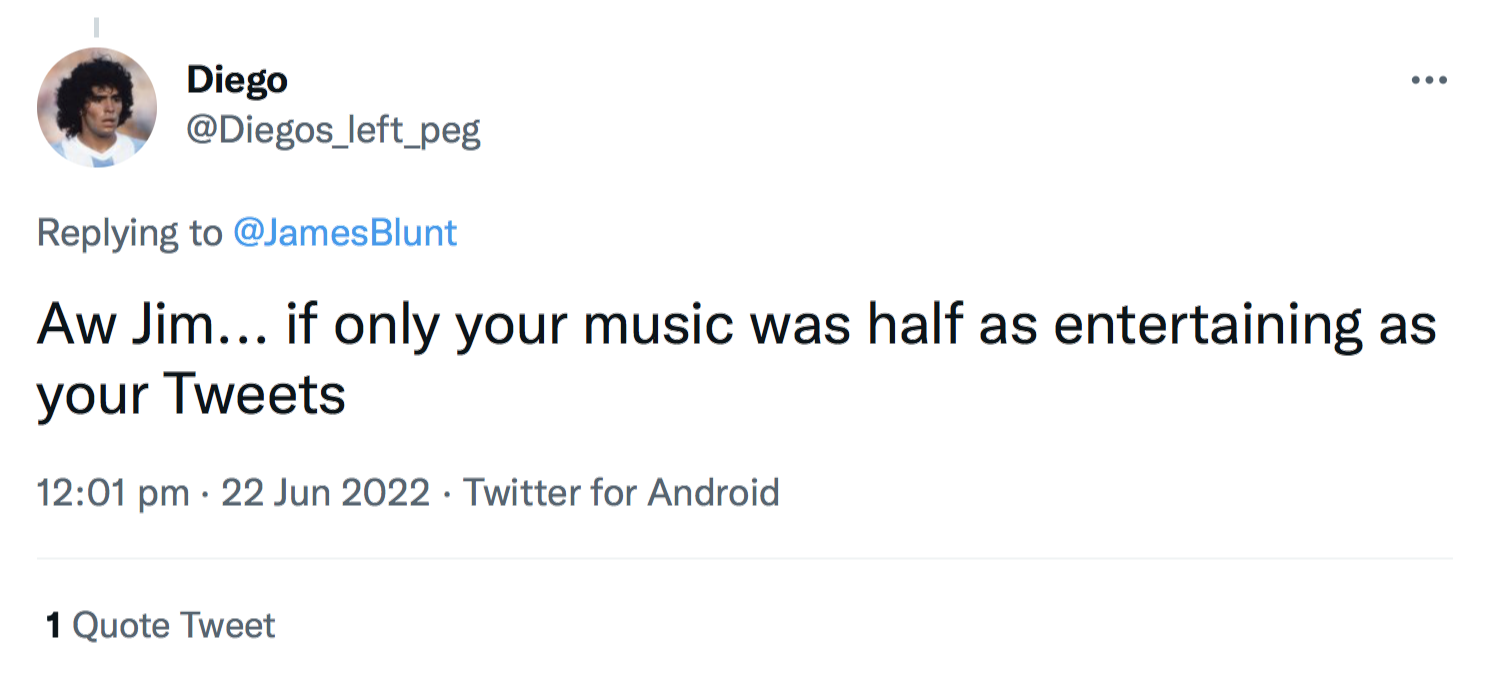This screenshot has width=1490, height=678.
Task: Click "Aw Jim…" at the tweet start
Action: pyautogui.click(x=148, y=327)
